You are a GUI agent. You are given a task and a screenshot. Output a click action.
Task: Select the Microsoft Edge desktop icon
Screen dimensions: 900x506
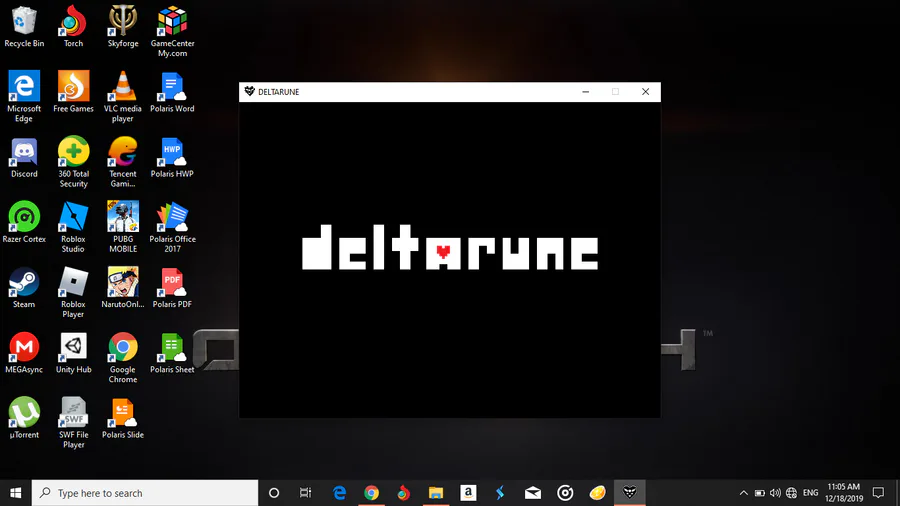coord(24,97)
